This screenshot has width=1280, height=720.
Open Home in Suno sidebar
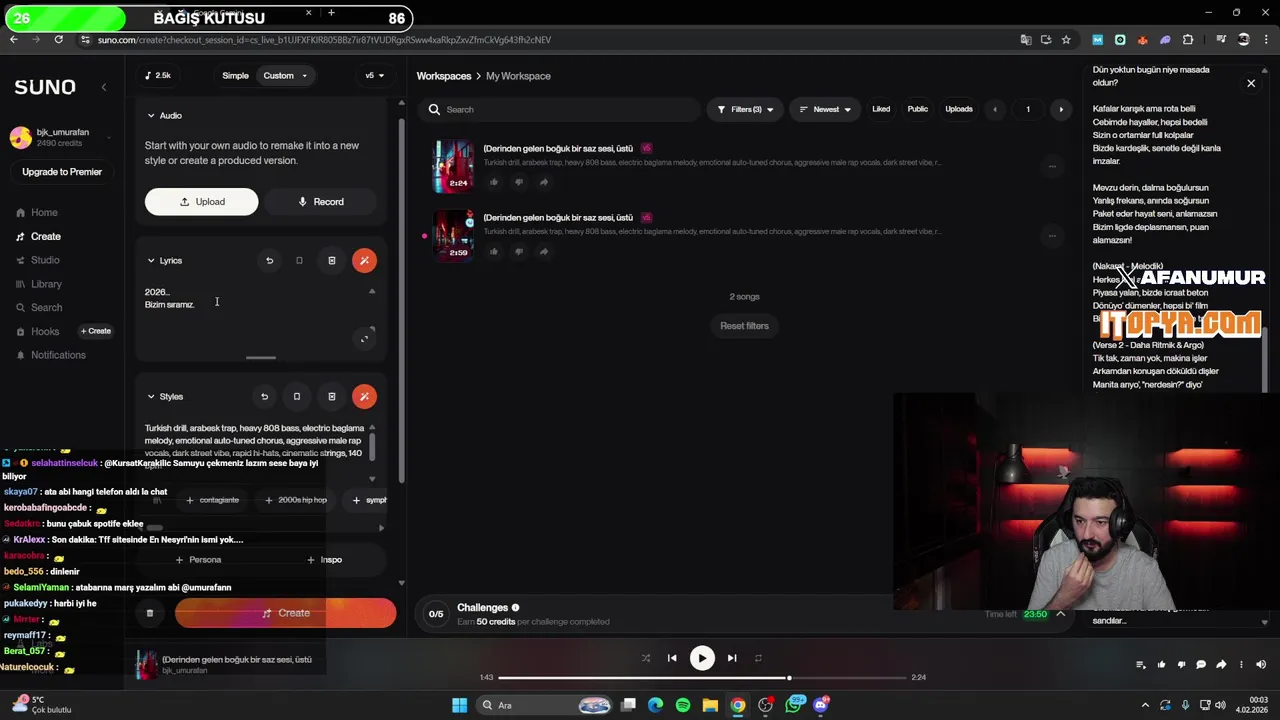point(43,212)
